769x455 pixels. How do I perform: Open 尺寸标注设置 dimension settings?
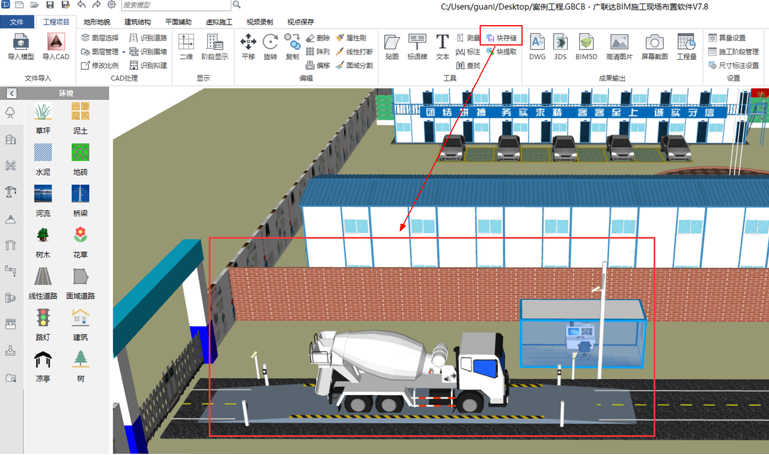click(x=734, y=65)
